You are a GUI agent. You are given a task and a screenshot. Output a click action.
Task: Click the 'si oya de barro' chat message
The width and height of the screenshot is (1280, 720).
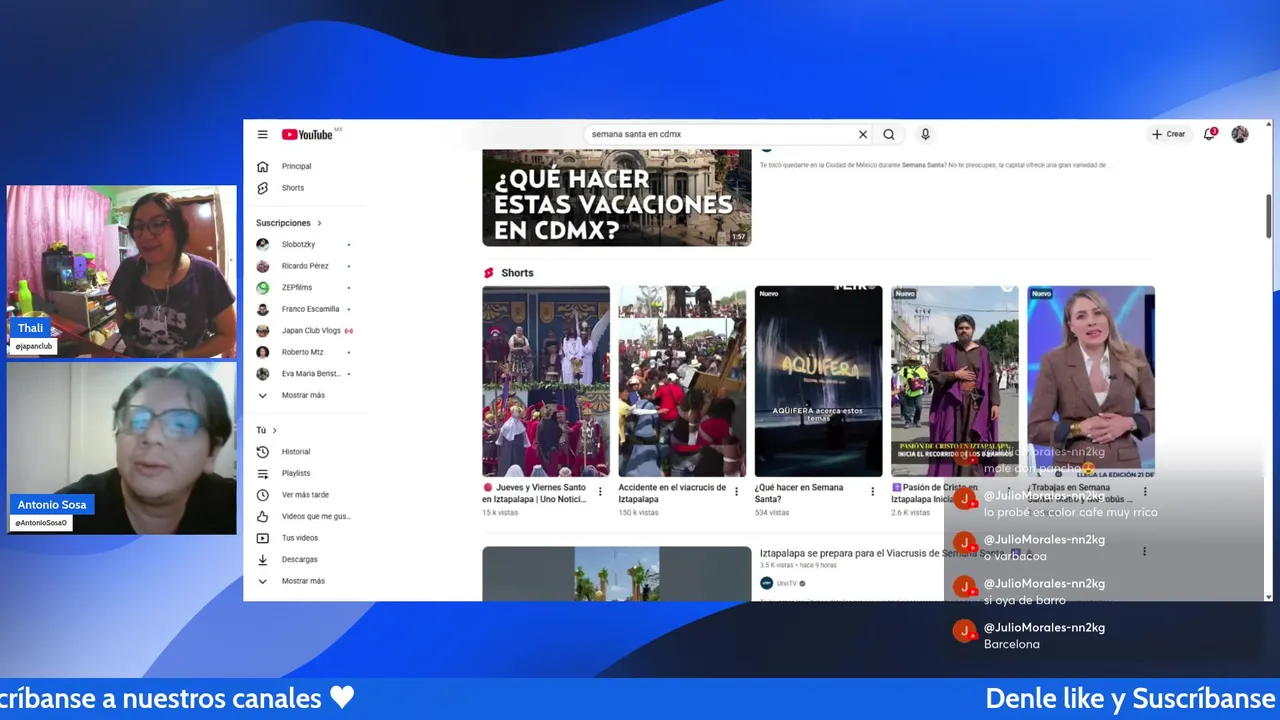pos(1025,600)
